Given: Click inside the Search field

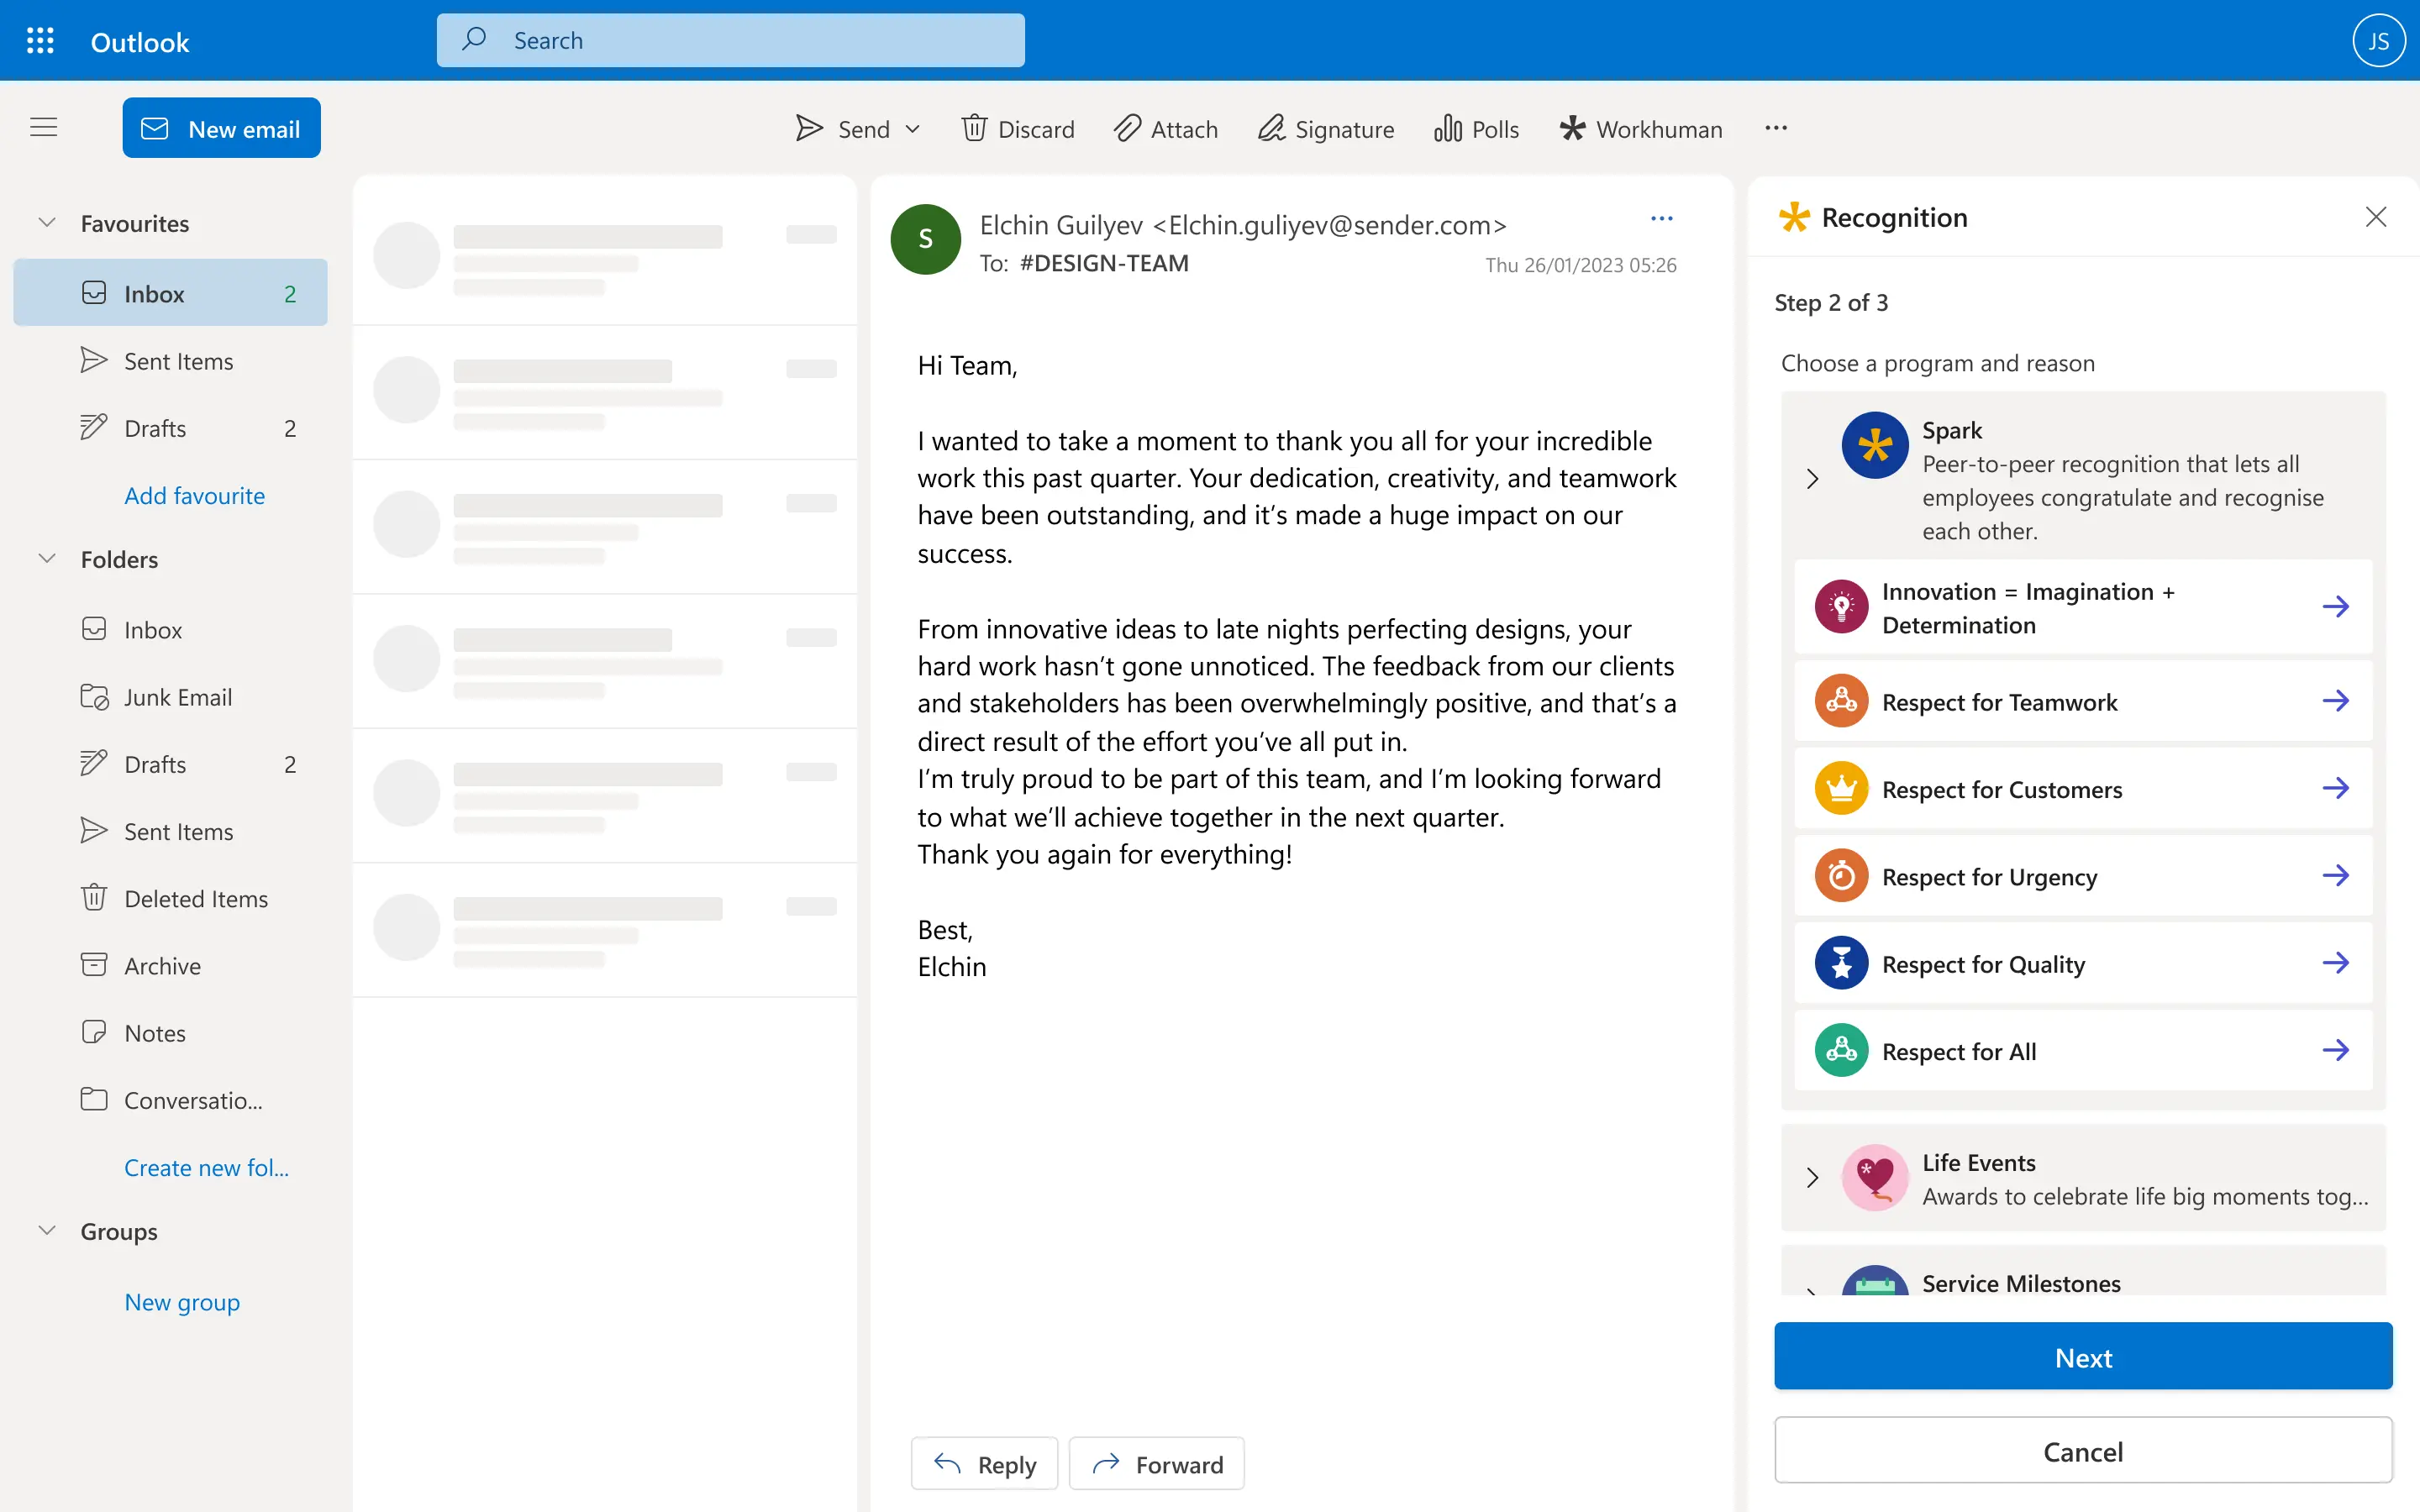Looking at the screenshot, I should (x=731, y=40).
